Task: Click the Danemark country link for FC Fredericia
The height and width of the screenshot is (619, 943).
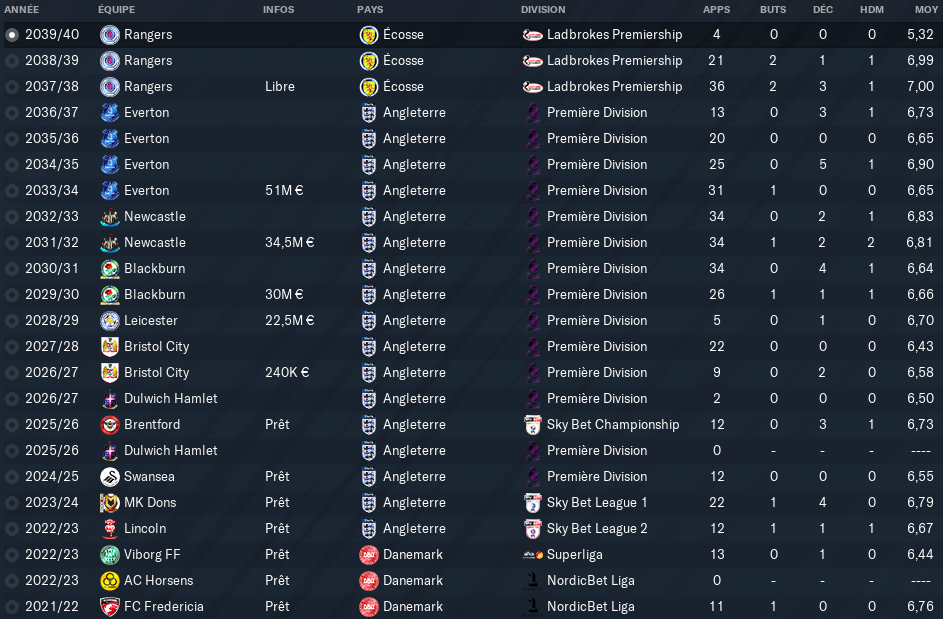Action: (413, 606)
